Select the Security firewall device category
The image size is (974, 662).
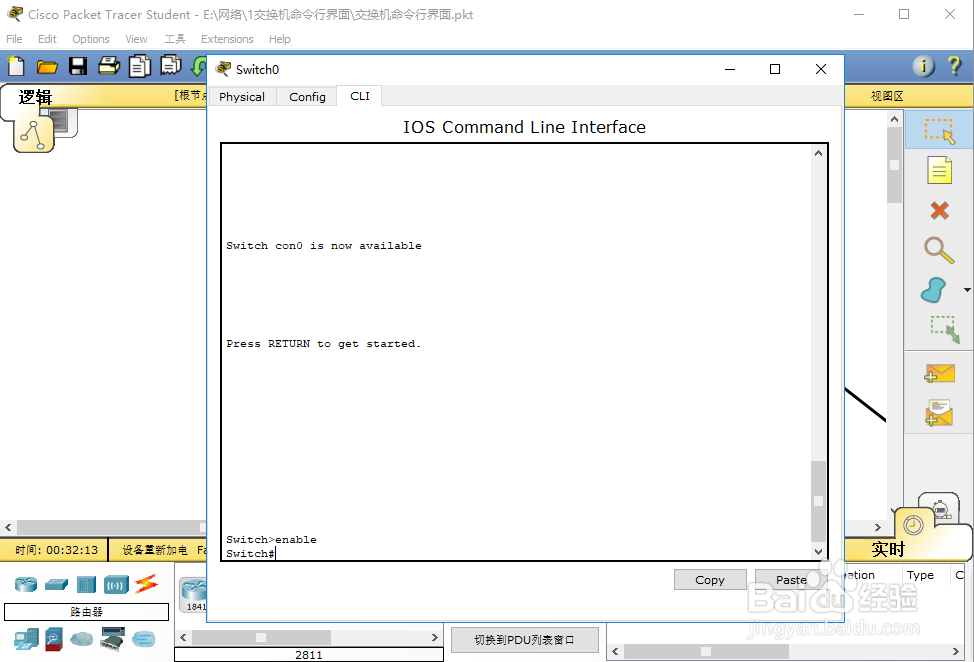click(x=54, y=639)
